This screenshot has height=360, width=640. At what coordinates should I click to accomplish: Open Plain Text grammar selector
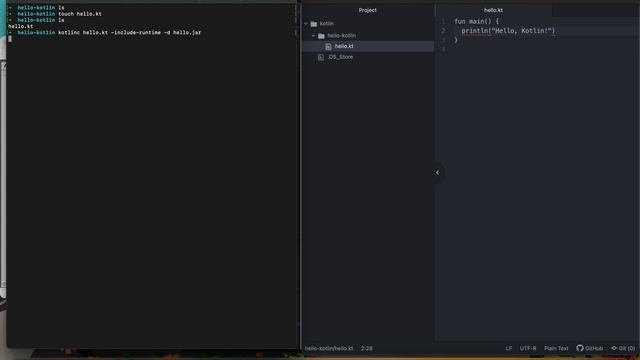click(x=556, y=348)
